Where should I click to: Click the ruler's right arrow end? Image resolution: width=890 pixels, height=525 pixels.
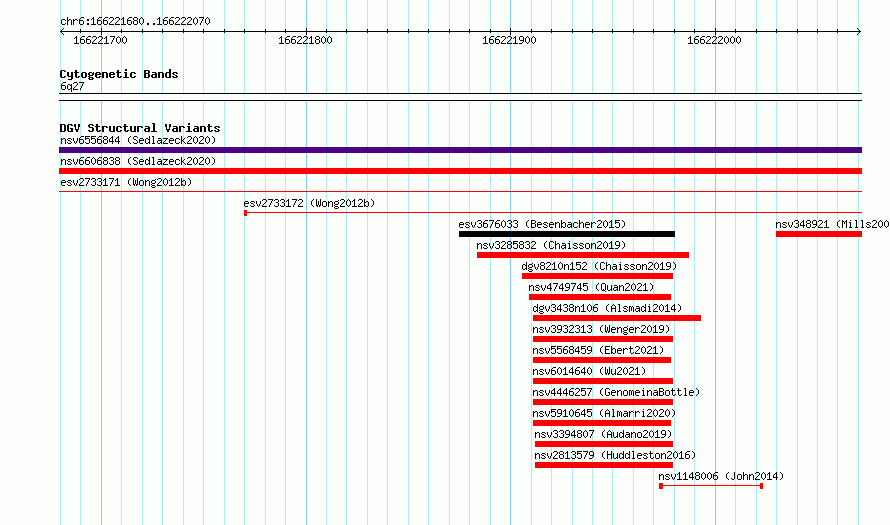(x=859, y=32)
